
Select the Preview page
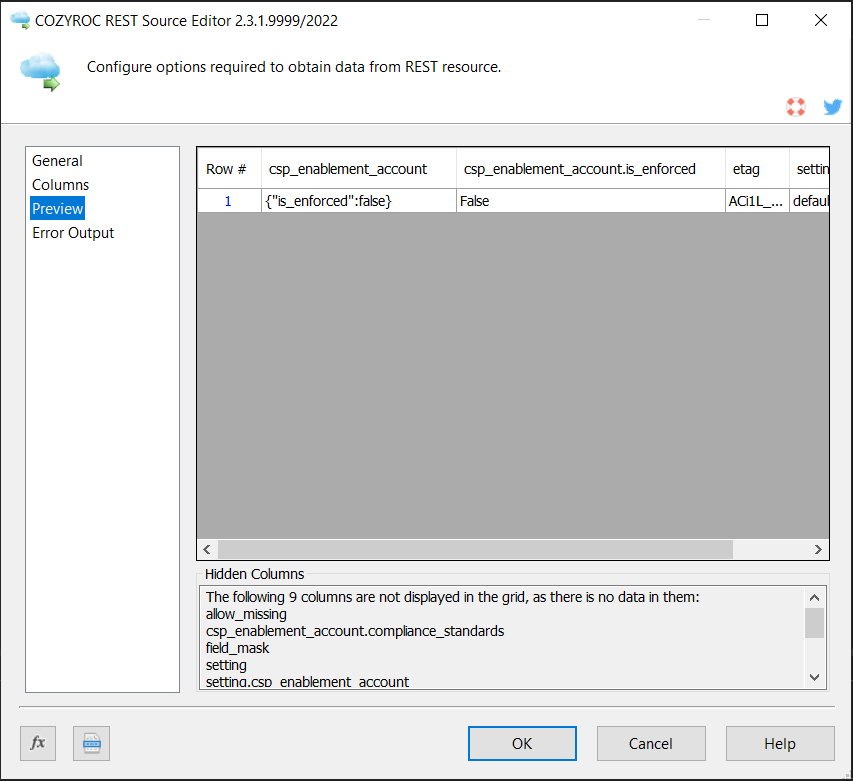58,209
